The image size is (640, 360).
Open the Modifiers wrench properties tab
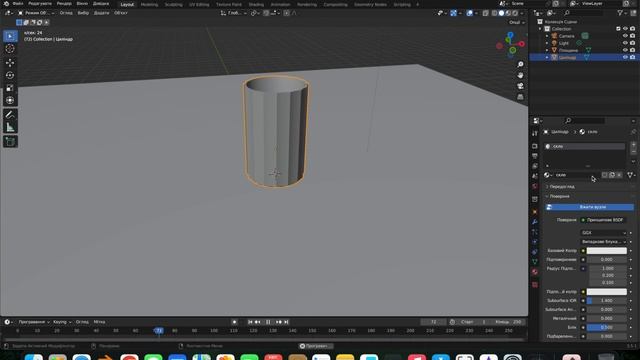click(535, 222)
